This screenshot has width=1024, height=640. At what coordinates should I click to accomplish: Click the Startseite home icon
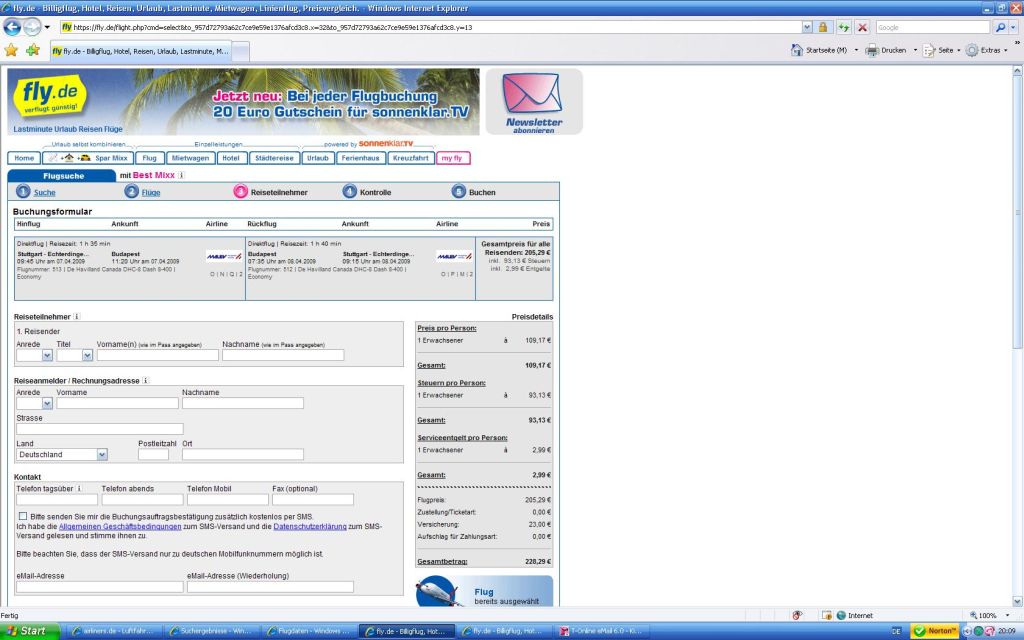pos(796,50)
